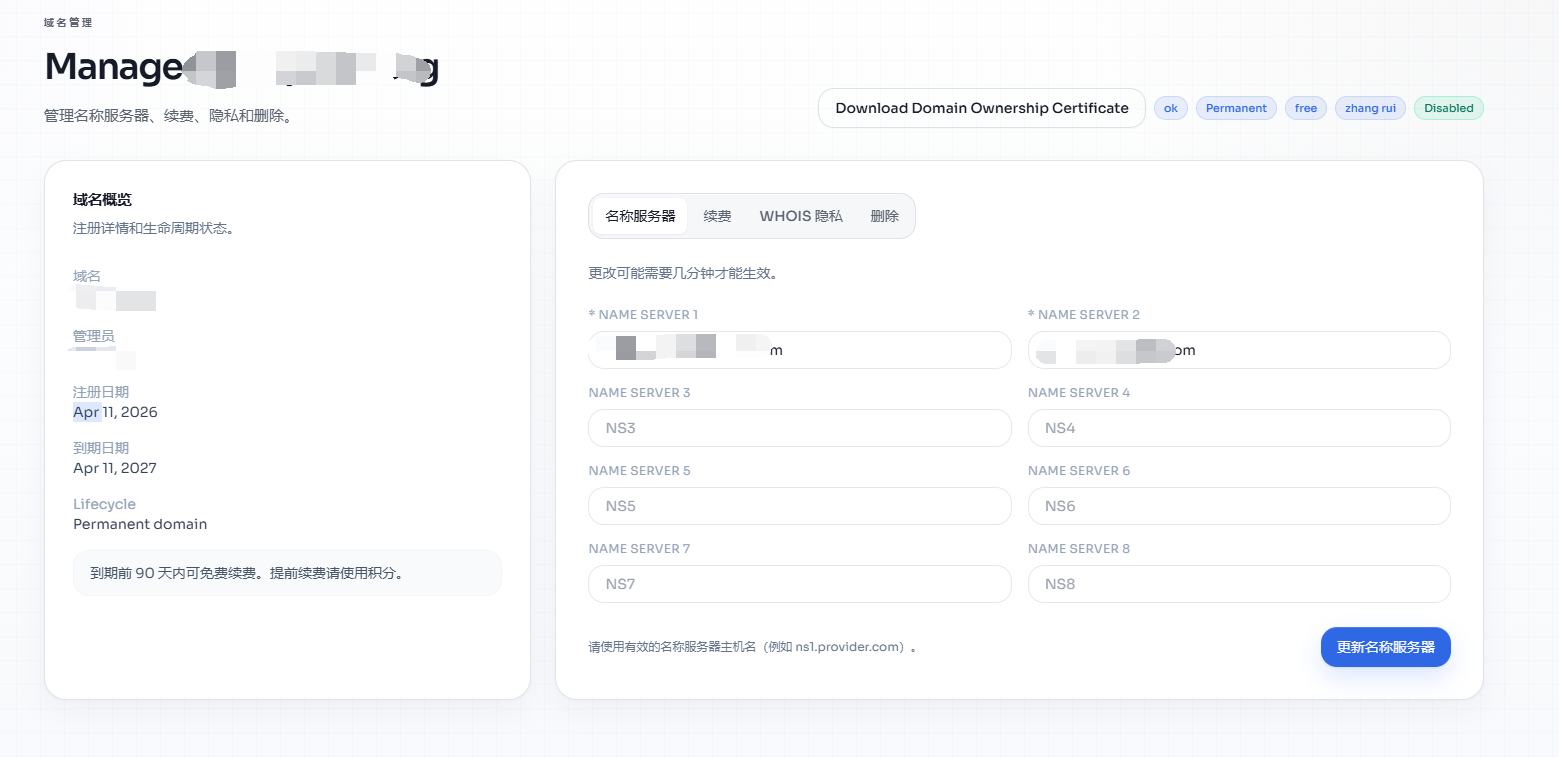
Task: Click the "ok" status badge
Action: 1171,108
